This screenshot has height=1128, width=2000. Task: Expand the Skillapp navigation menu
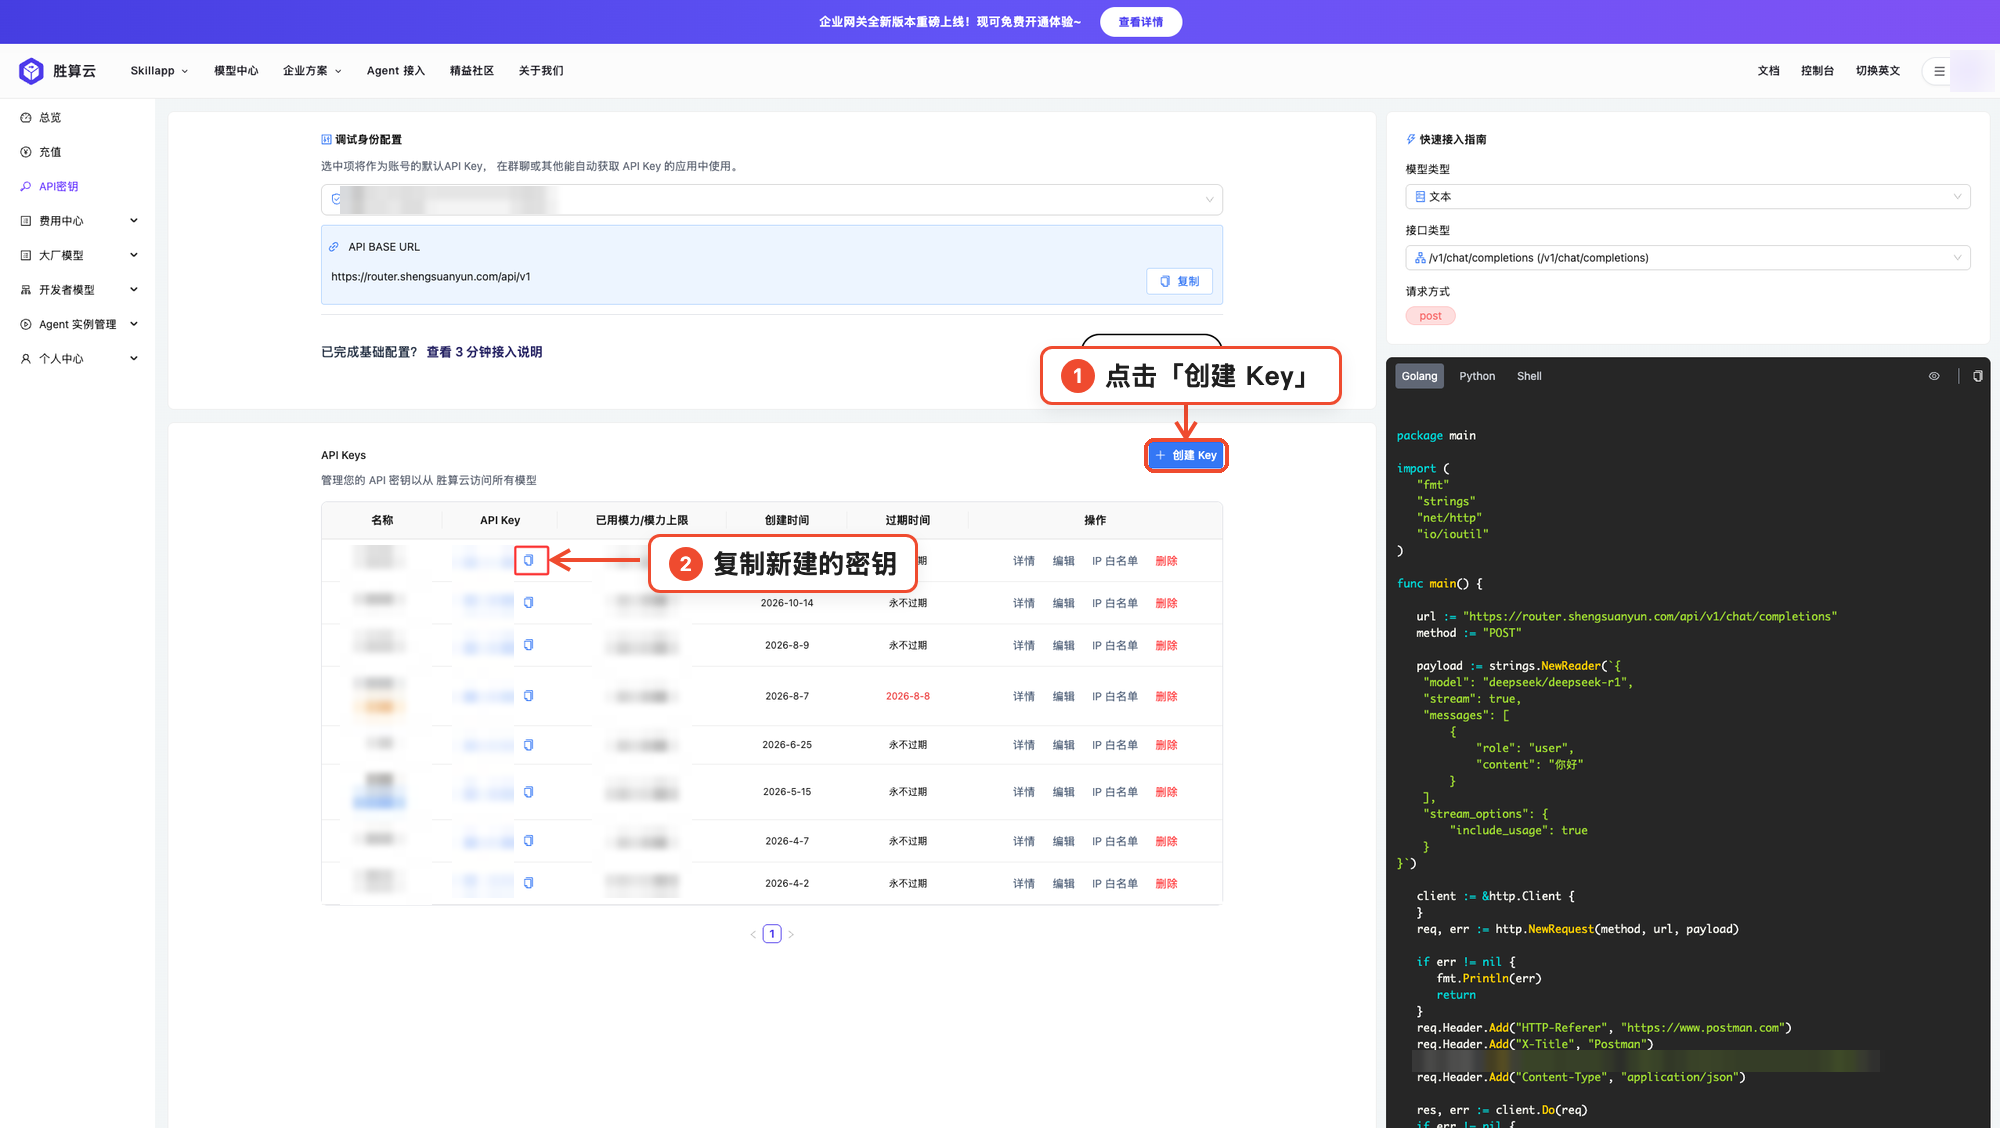pyautogui.click(x=159, y=71)
